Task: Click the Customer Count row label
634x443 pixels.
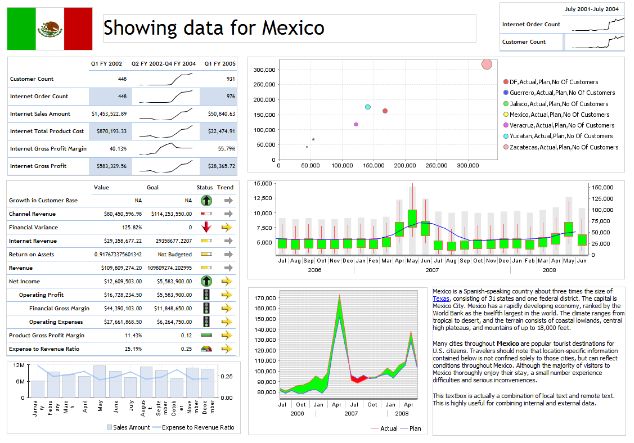Action: pyautogui.click(x=32, y=79)
